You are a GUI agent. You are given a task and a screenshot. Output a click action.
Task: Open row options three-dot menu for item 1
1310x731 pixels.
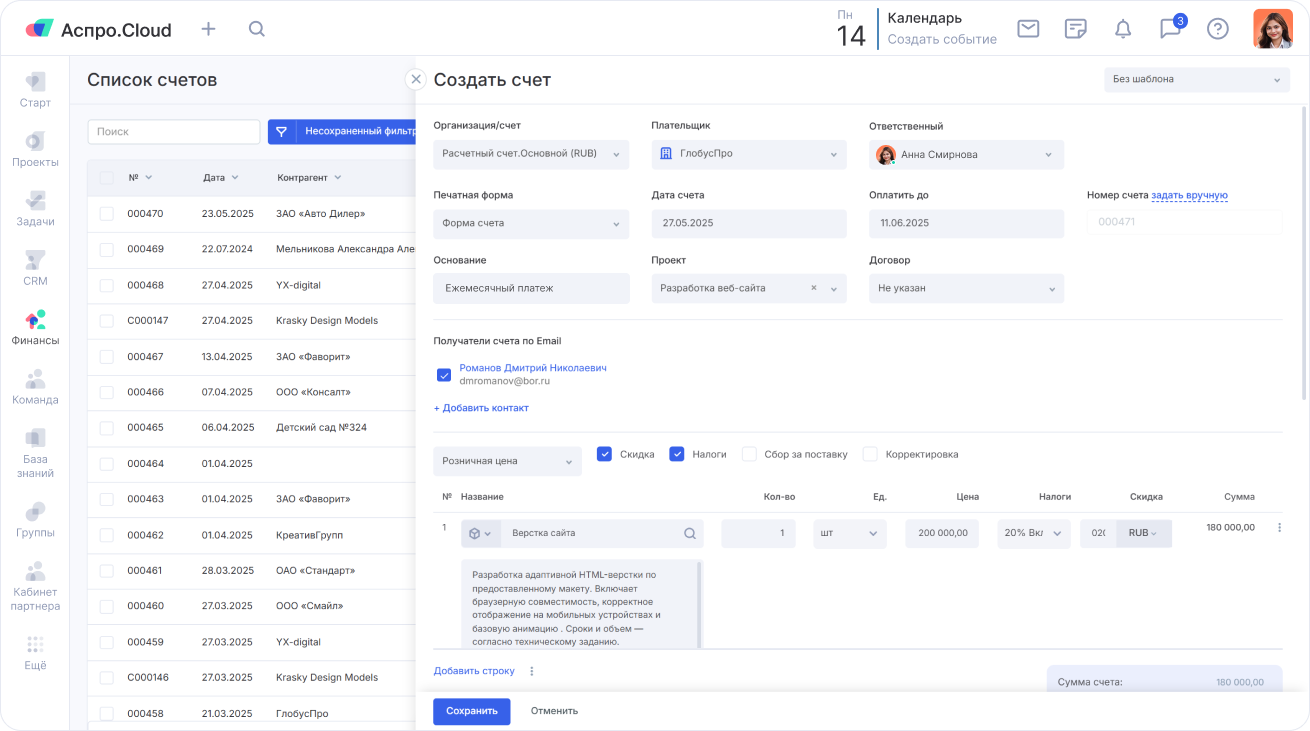(x=1279, y=528)
